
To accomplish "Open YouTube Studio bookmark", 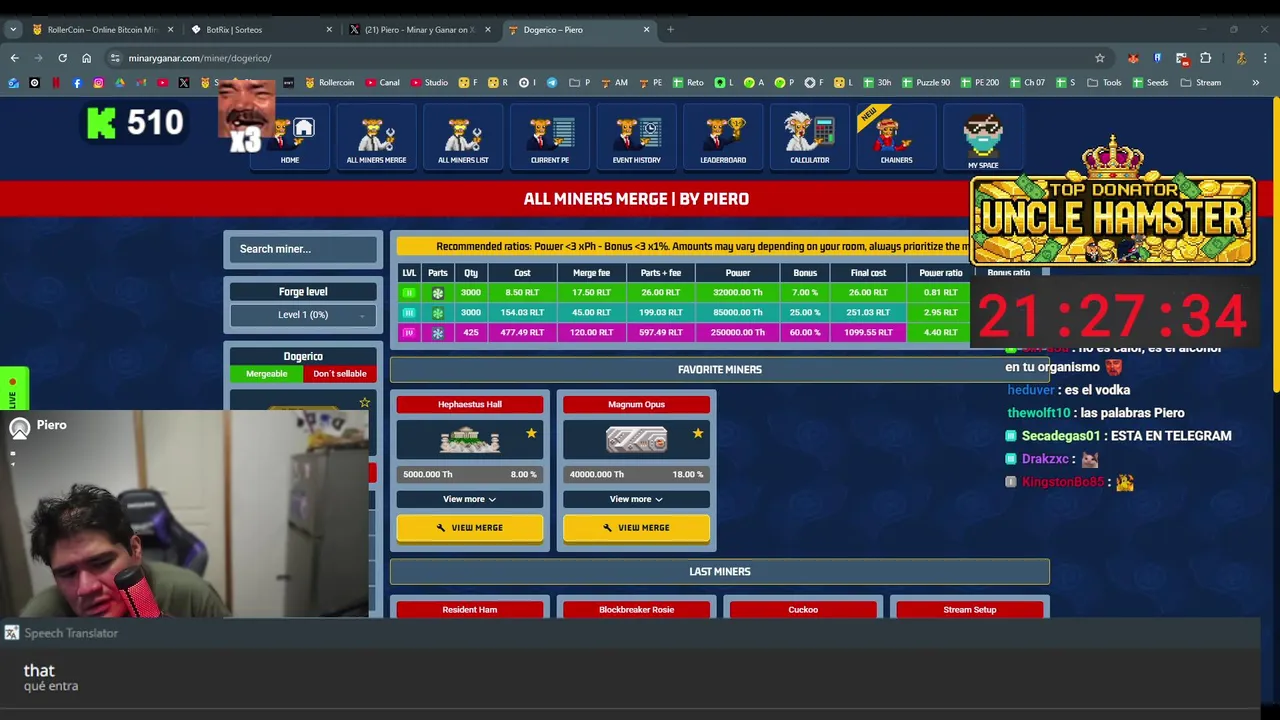I will [x=429, y=83].
